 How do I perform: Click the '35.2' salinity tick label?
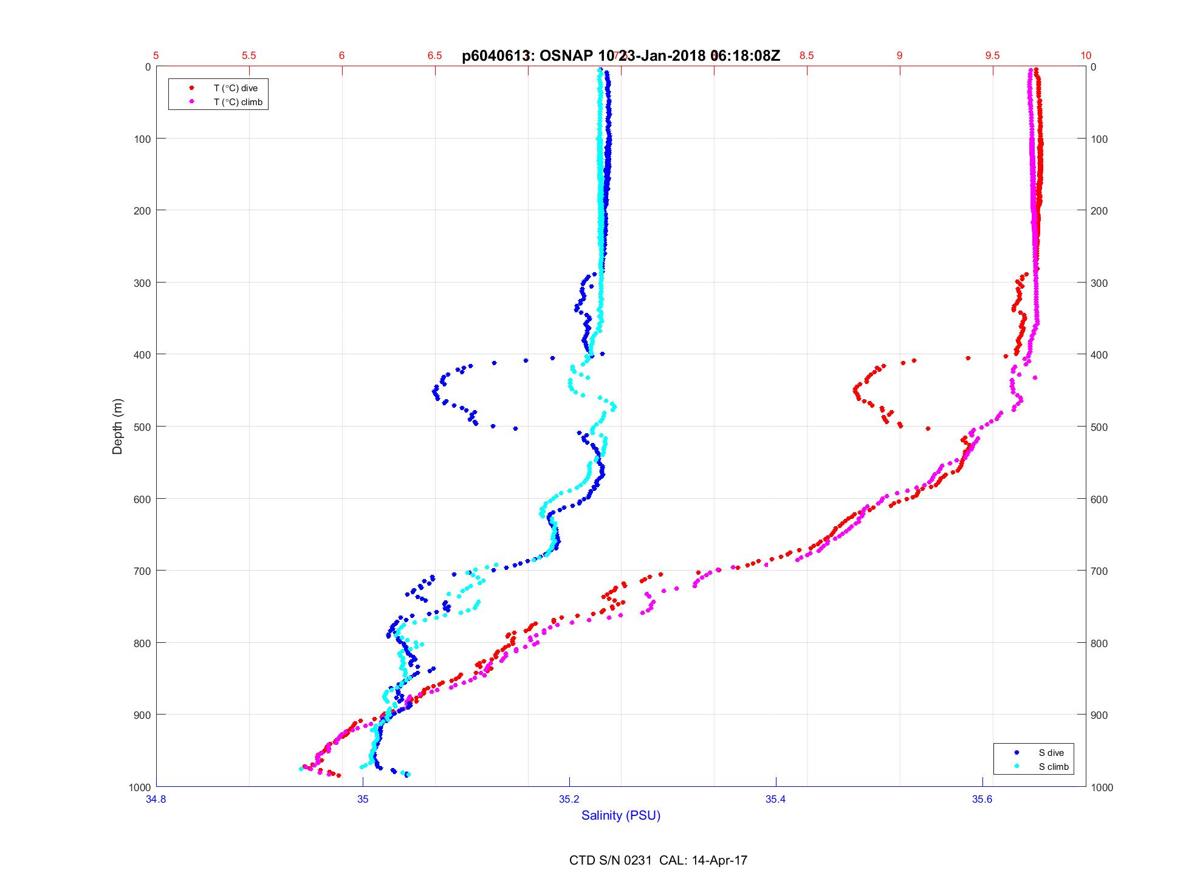coord(569,799)
